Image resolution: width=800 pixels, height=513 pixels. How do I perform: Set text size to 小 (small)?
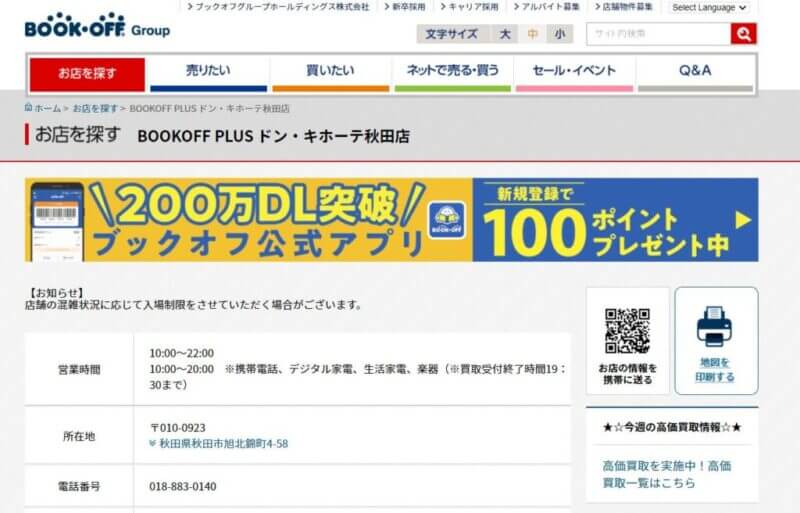[560, 34]
